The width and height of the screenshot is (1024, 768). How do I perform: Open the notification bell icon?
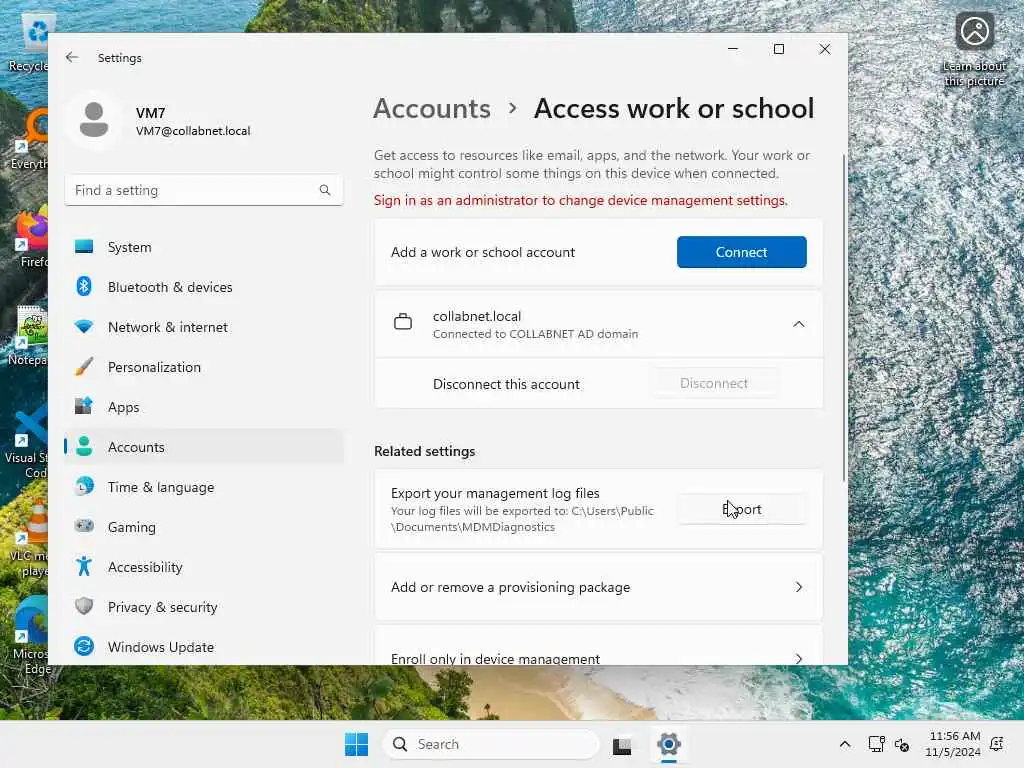tap(997, 744)
